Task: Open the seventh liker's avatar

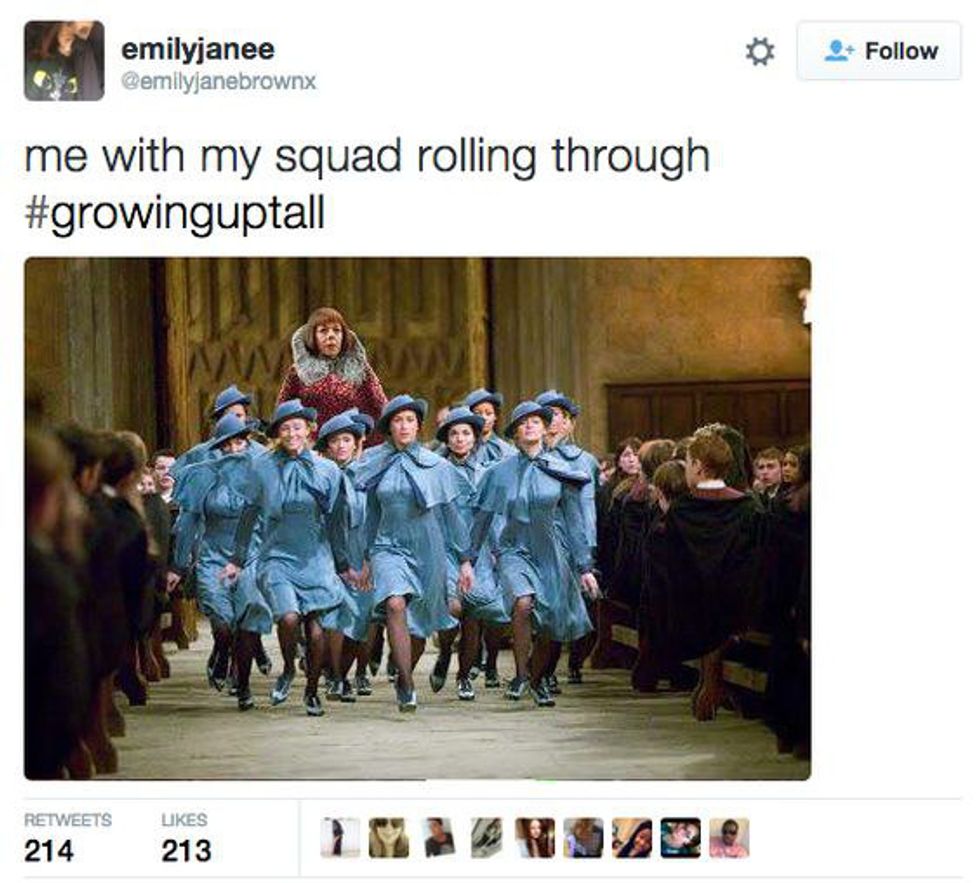Action: click(x=632, y=837)
